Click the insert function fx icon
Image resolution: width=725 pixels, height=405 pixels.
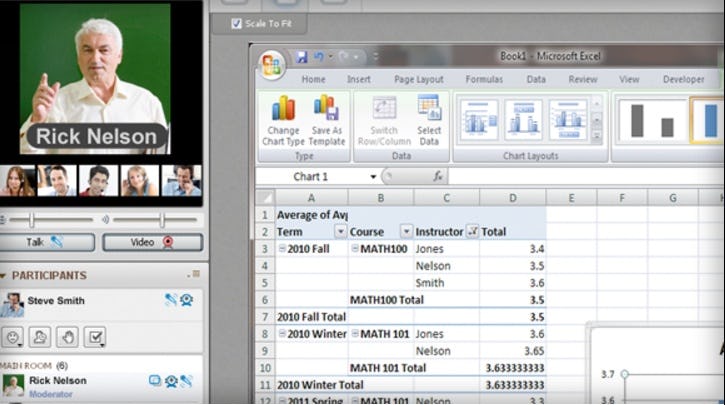[437, 176]
